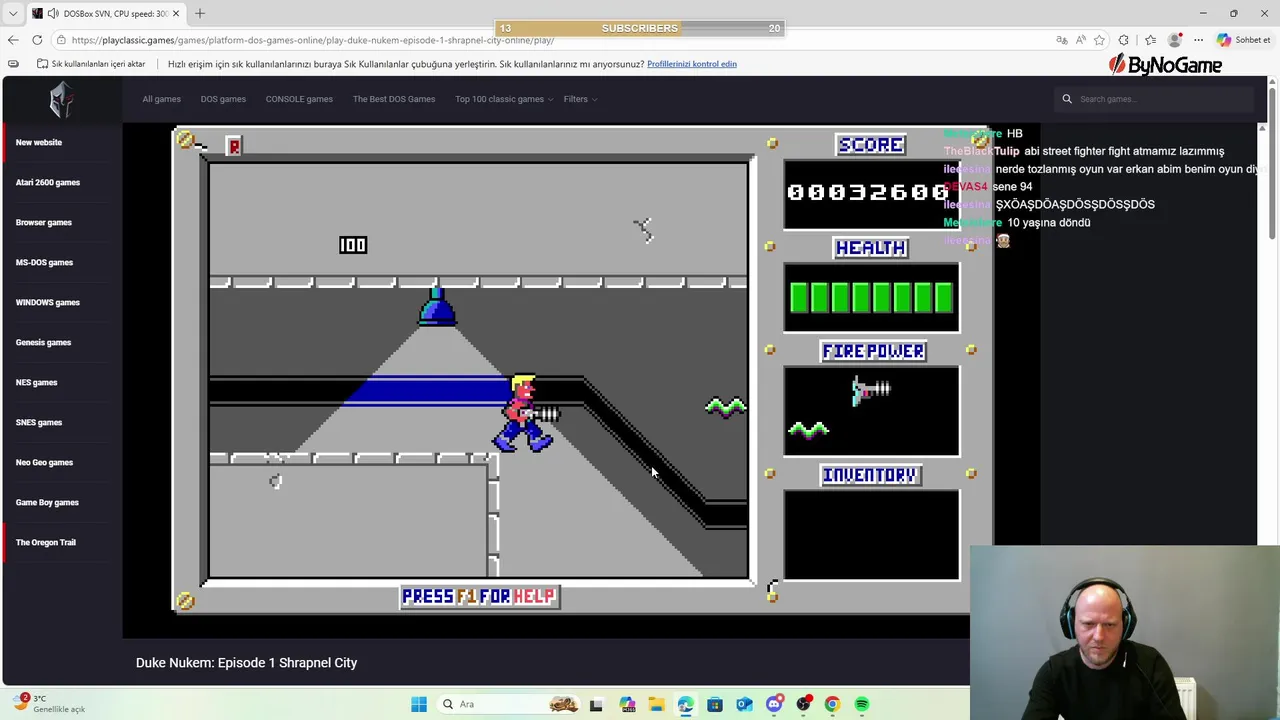Open the Microsoft 365 Copilot taskbar icon
1280x720 pixels.
pos(626,704)
